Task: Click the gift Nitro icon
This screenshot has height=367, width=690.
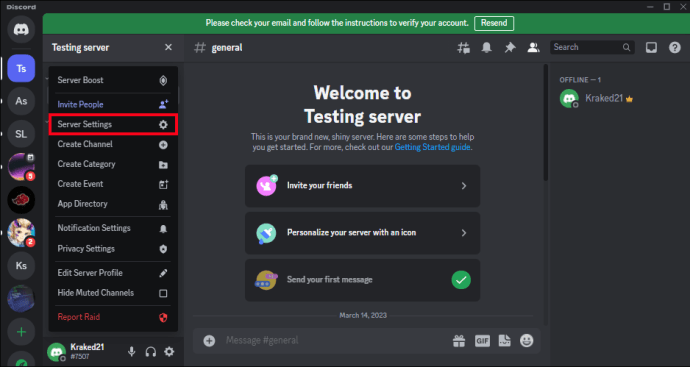Action: (x=459, y=341)
